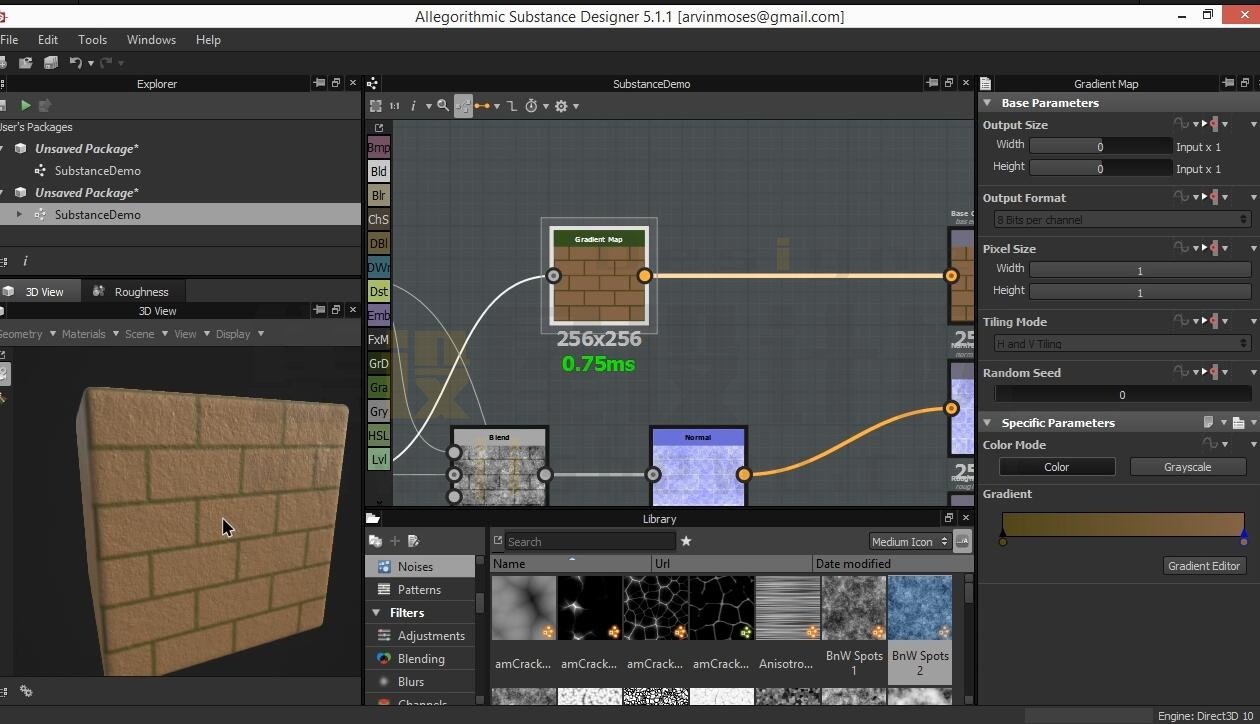Pin the Explorer panel with pushpin
This screenshot has width=1260, height=724.
[x=319, y=83]
